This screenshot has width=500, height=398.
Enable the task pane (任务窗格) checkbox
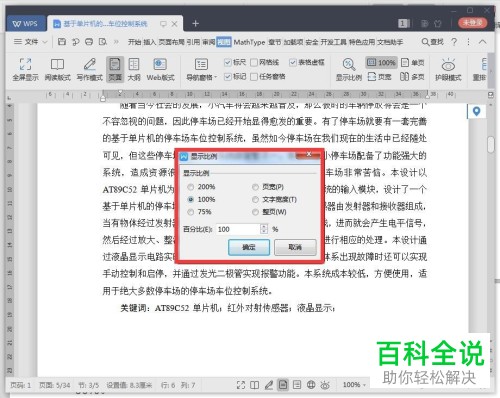pyautogui.click(x=254, y=77)
